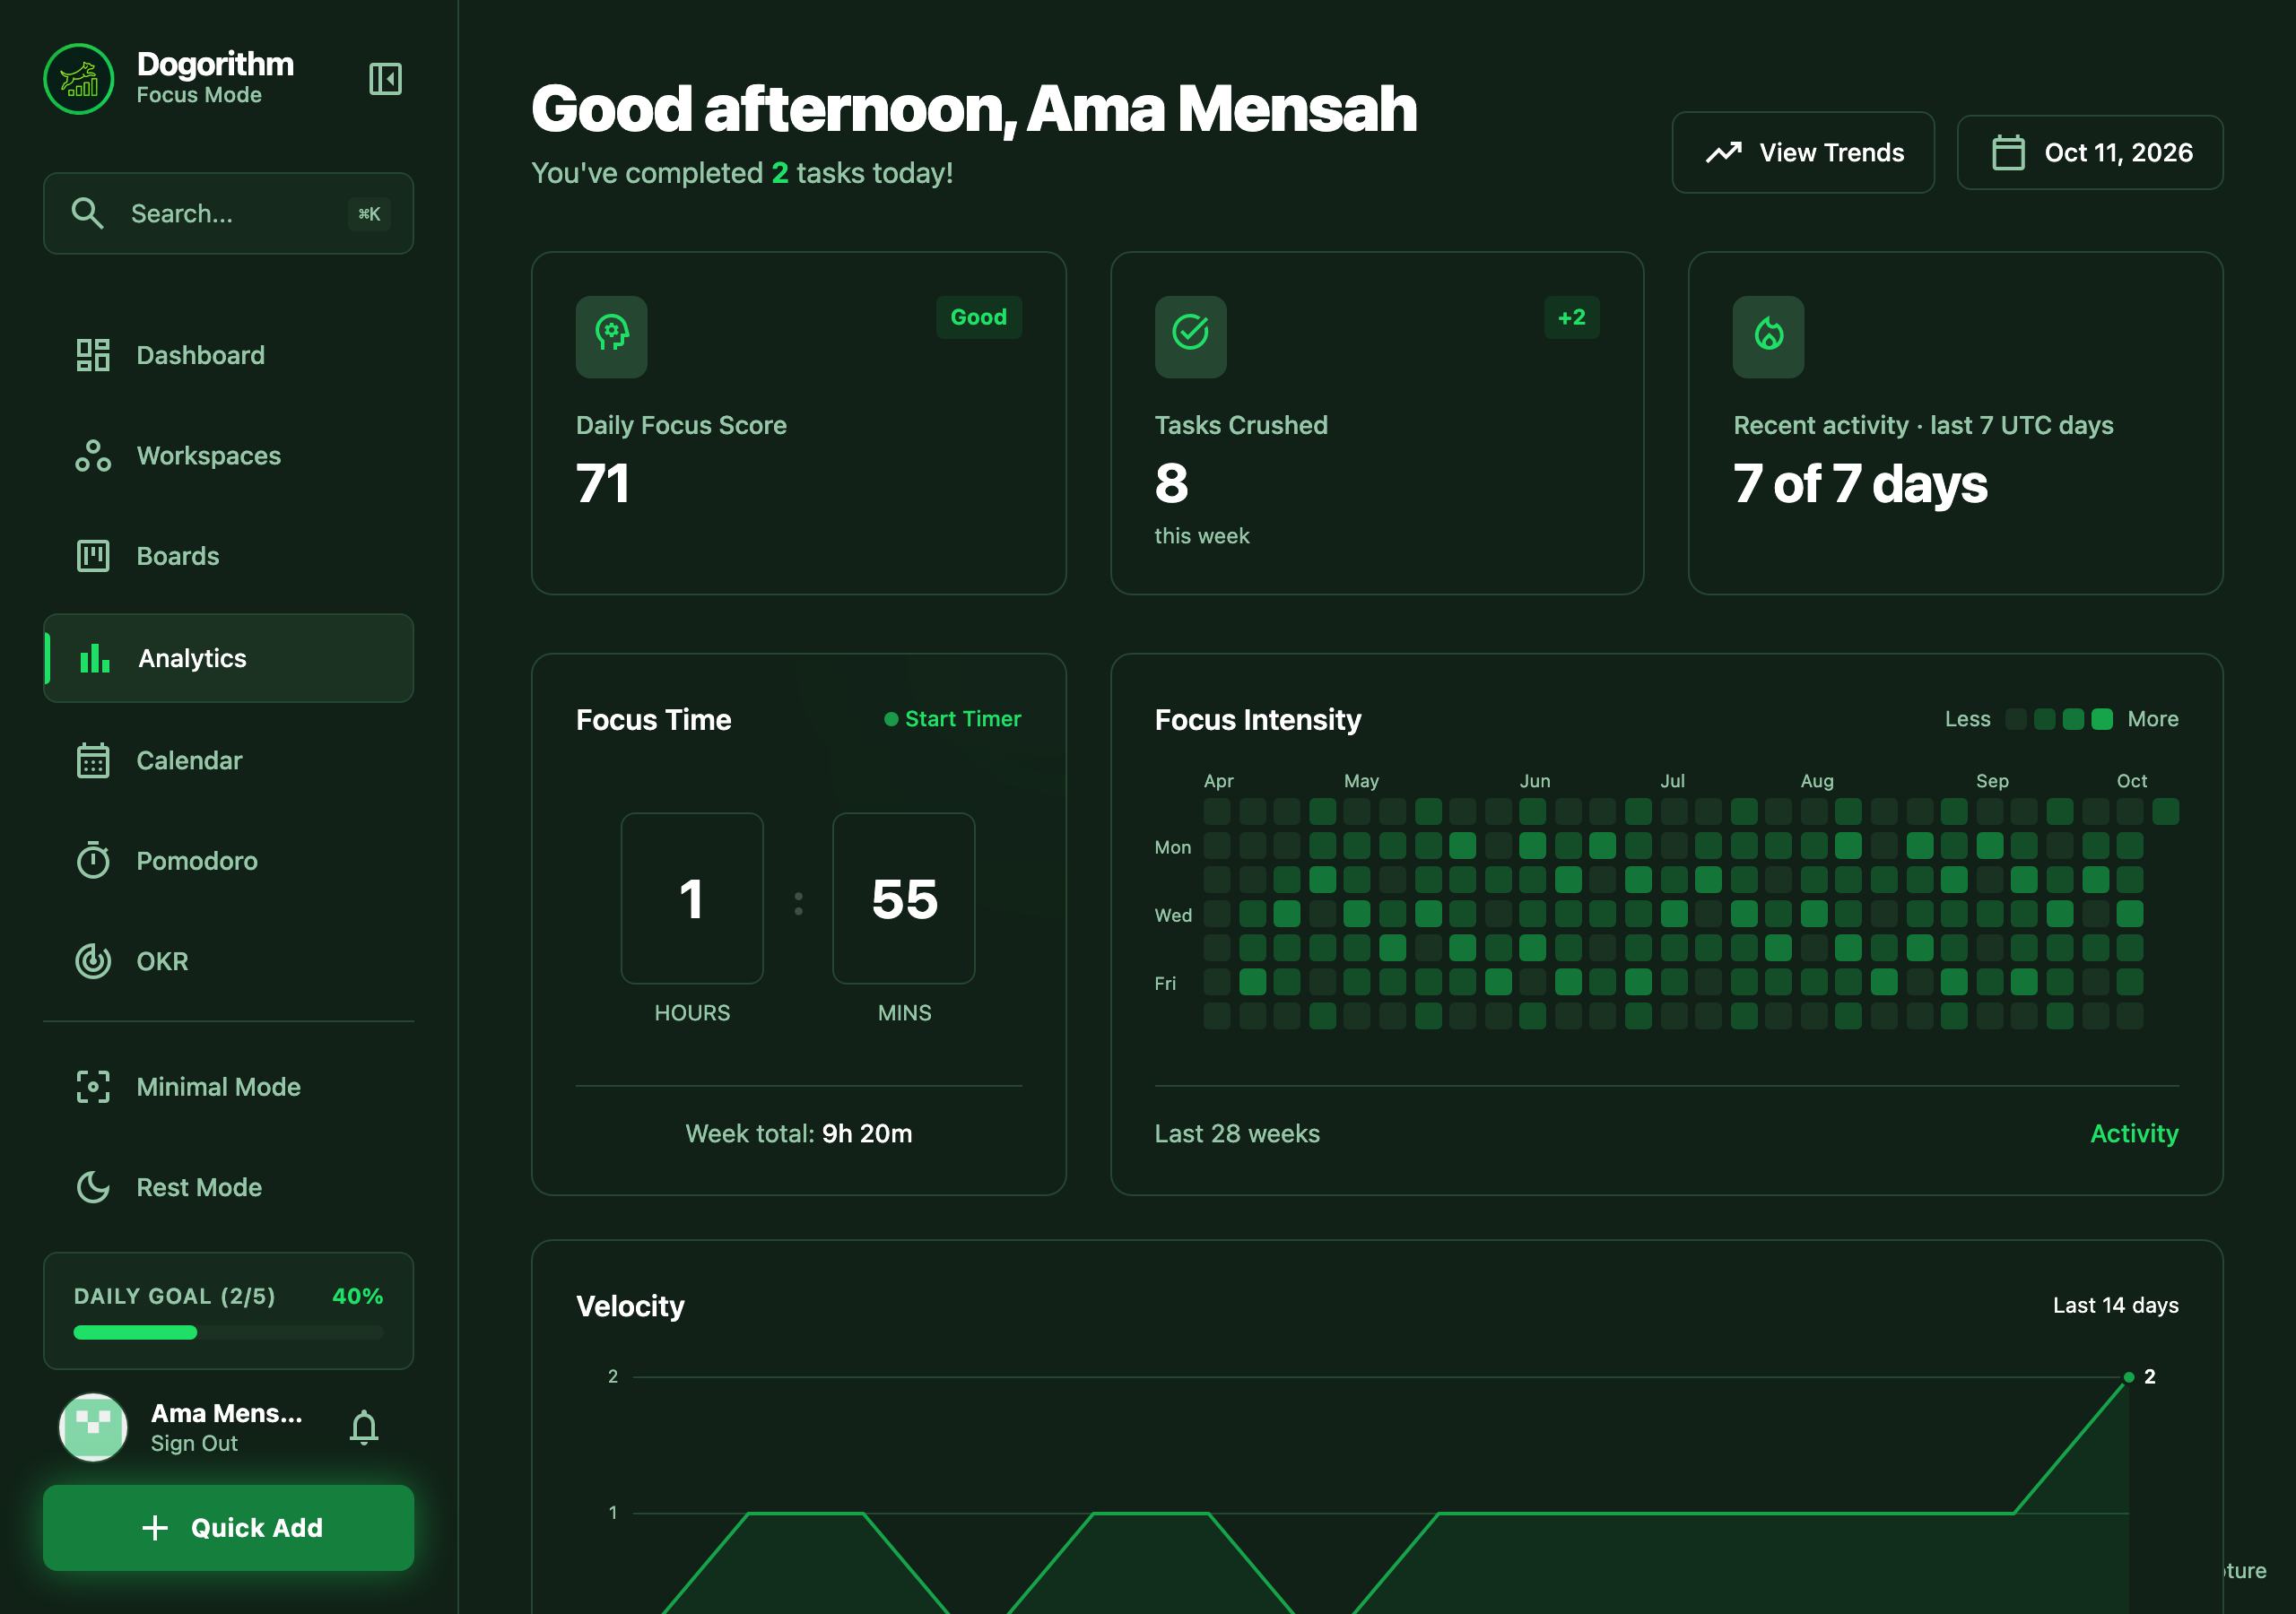2296x1614 pixels.
Task: Click the 7 of 7 days value
Action: click(x=1860, y=484)
